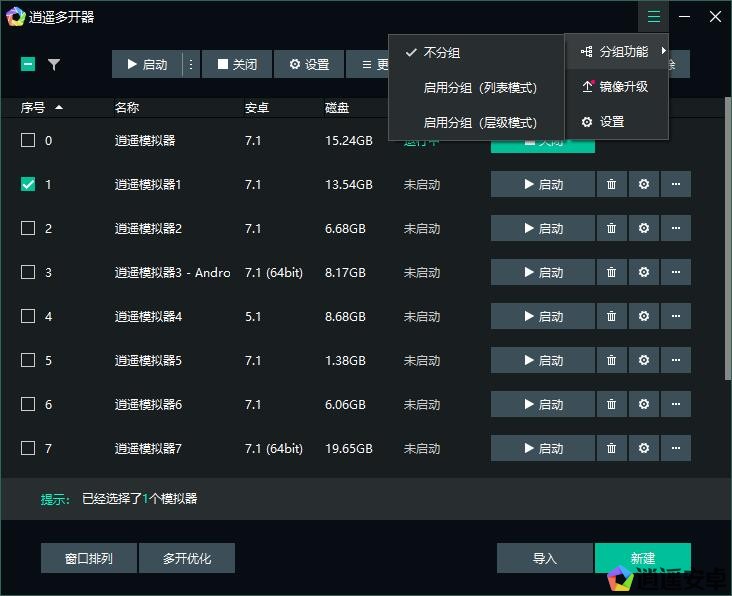Toggle the select-all checkbox in toolbar
Image resolution: width=732 pixels, height=596 pixels.
click(x=28, y=64)
